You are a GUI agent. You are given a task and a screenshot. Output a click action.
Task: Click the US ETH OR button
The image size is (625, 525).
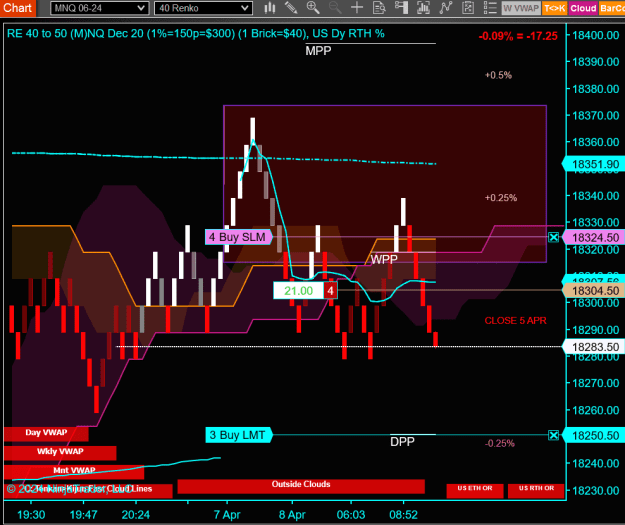tap(475, 490)
